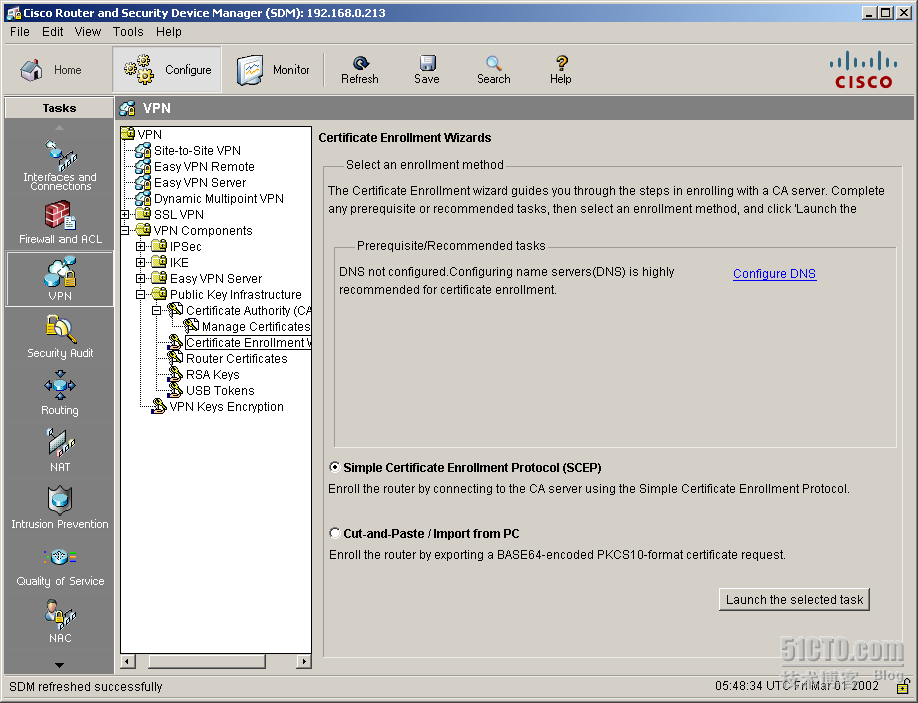Open the Help question mark icon
The image size is (918, 703).
[x=561, y=63]
